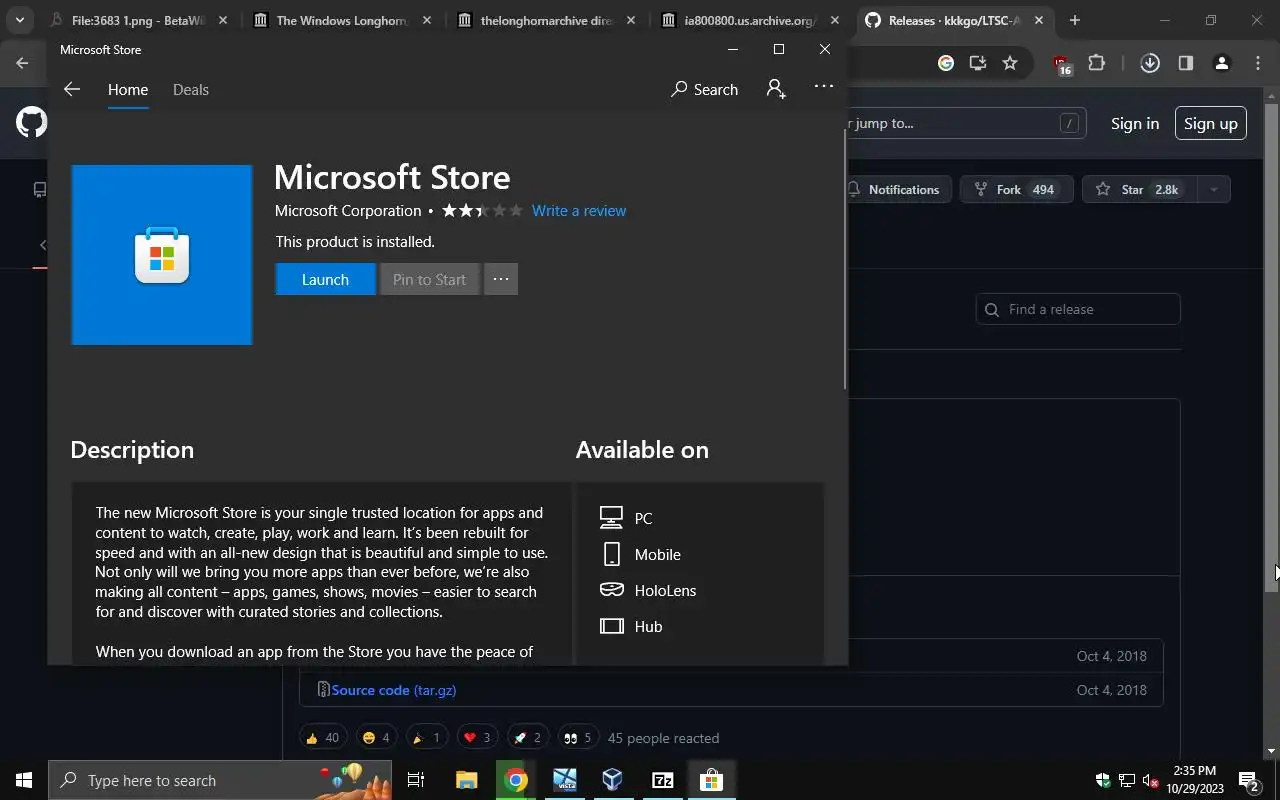Viewport: 1280px width, 800px height.
Task: Click the volume icon in system tray
Action: click(x=1150, y=780)
